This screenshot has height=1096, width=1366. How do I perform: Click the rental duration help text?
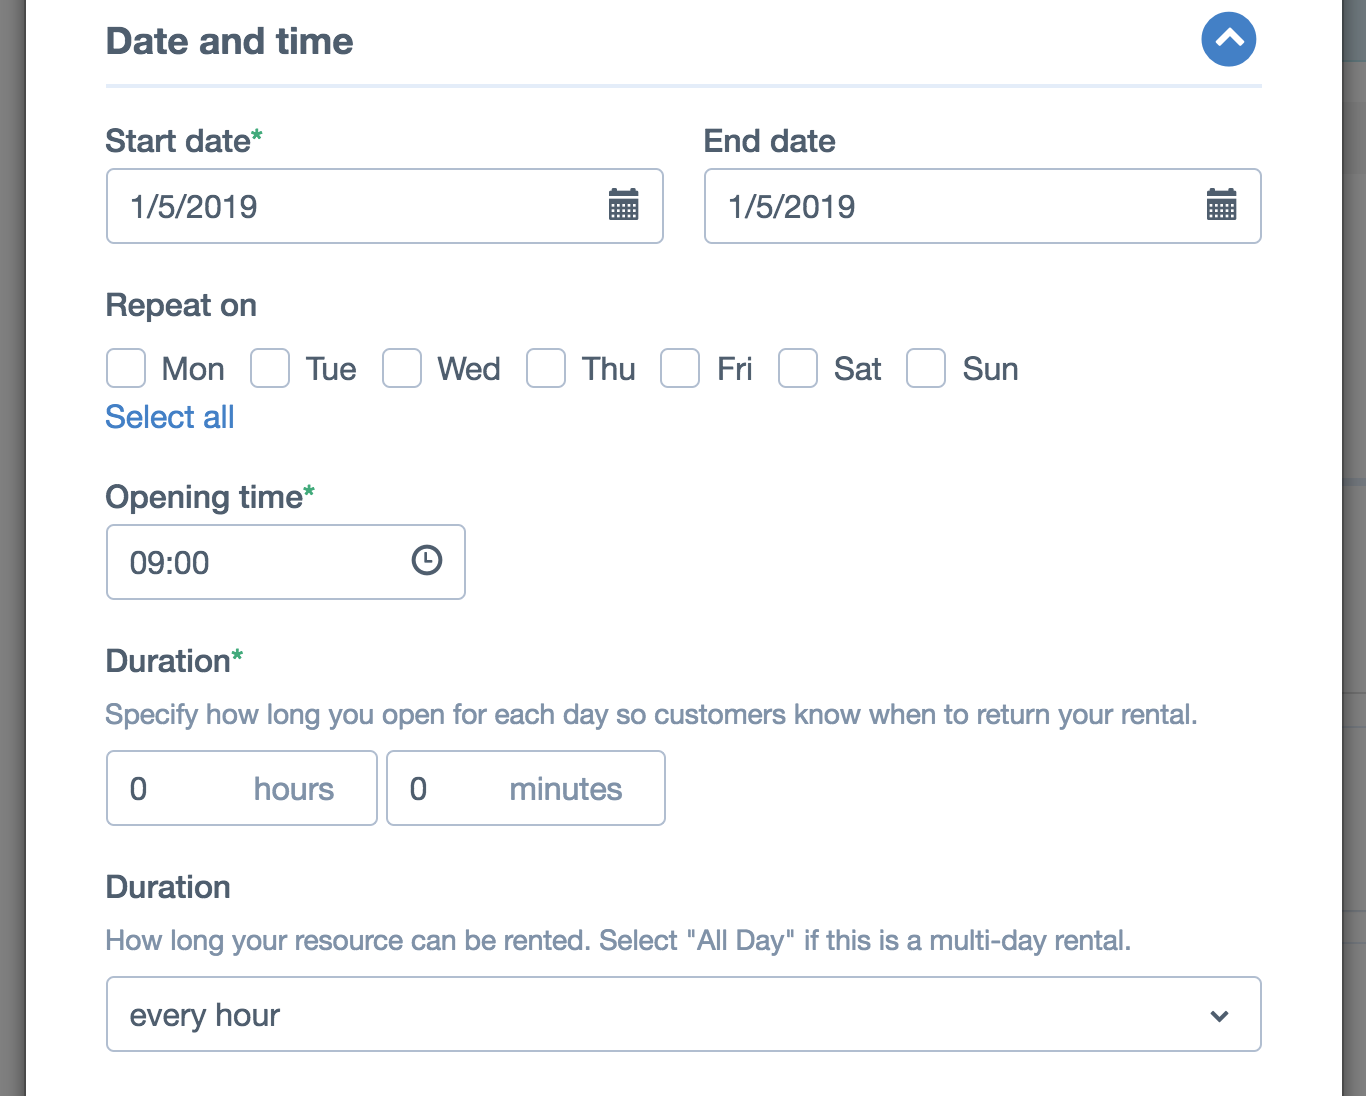point(618,941)
